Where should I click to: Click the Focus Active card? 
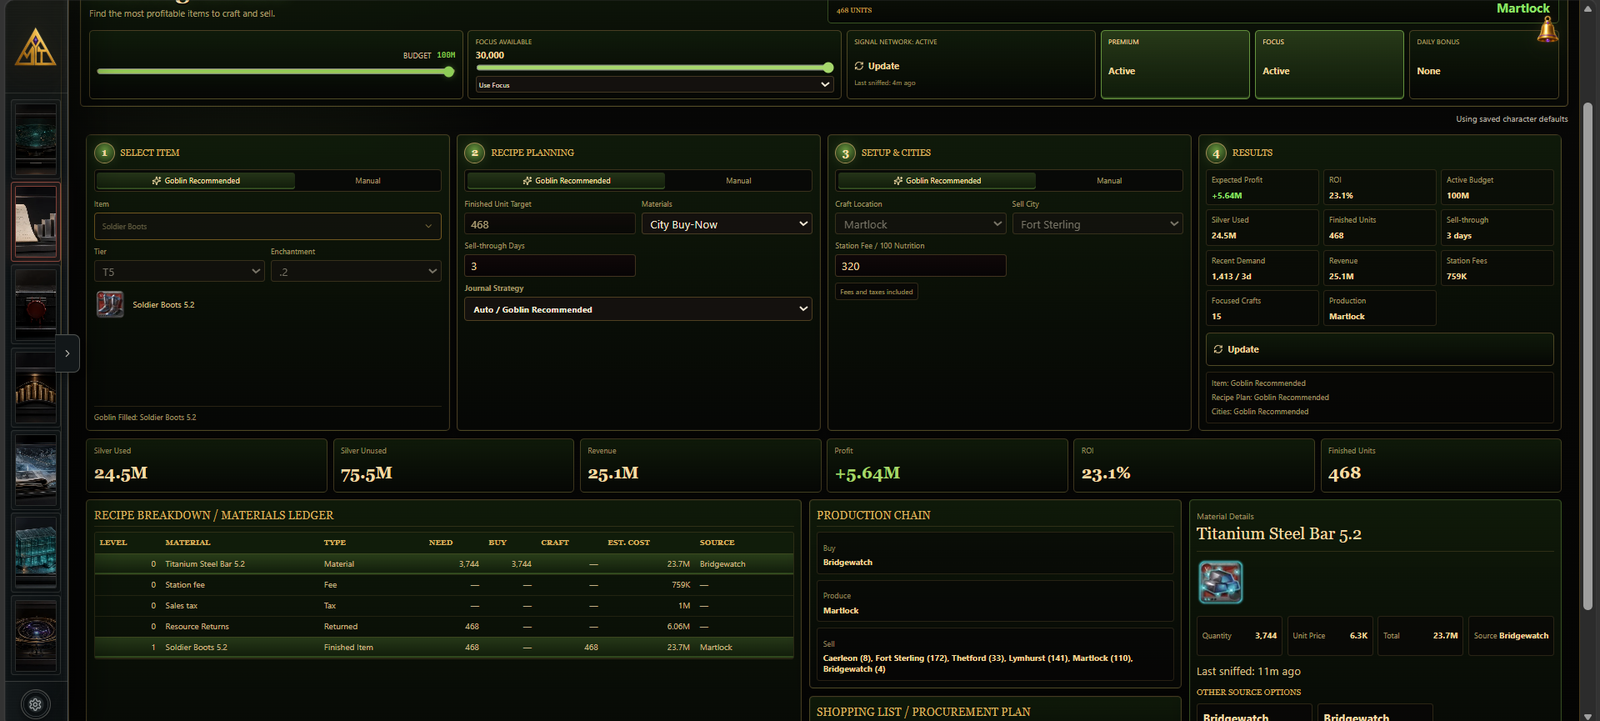[x=1329, y=64]
